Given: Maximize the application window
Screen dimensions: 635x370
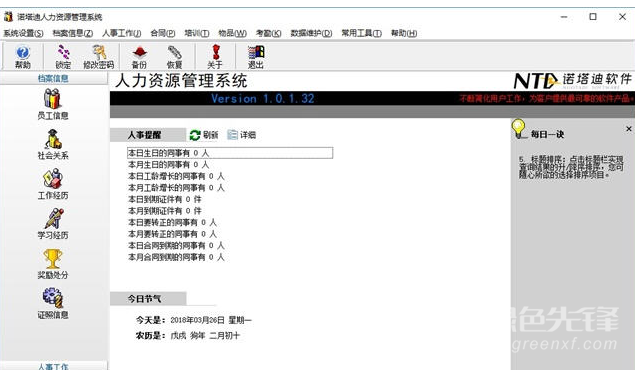Looking at the screenshot, I should coord(593,17).
